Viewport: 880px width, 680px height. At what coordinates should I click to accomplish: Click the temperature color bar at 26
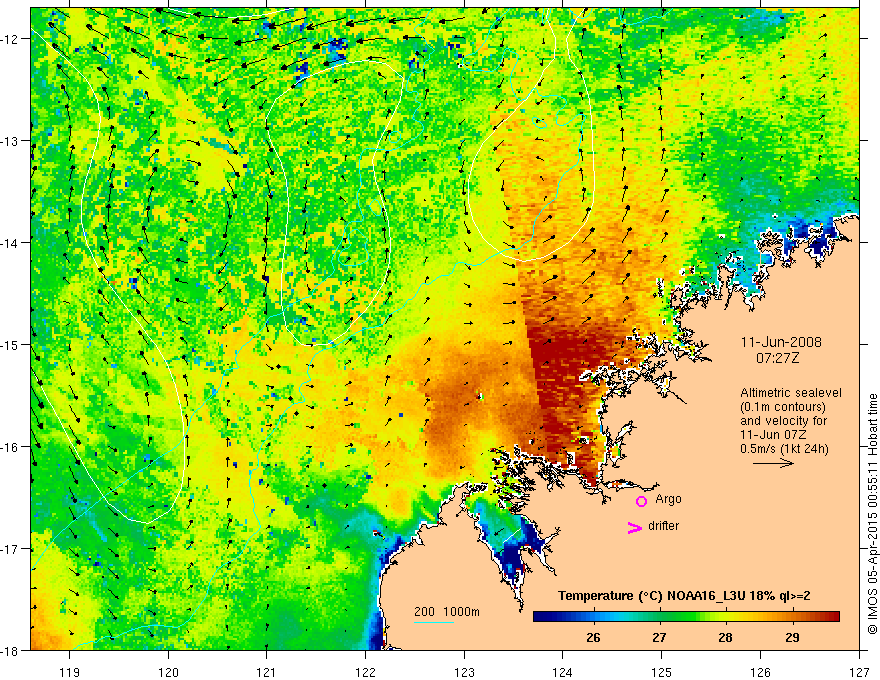click(x=593, y=617)
